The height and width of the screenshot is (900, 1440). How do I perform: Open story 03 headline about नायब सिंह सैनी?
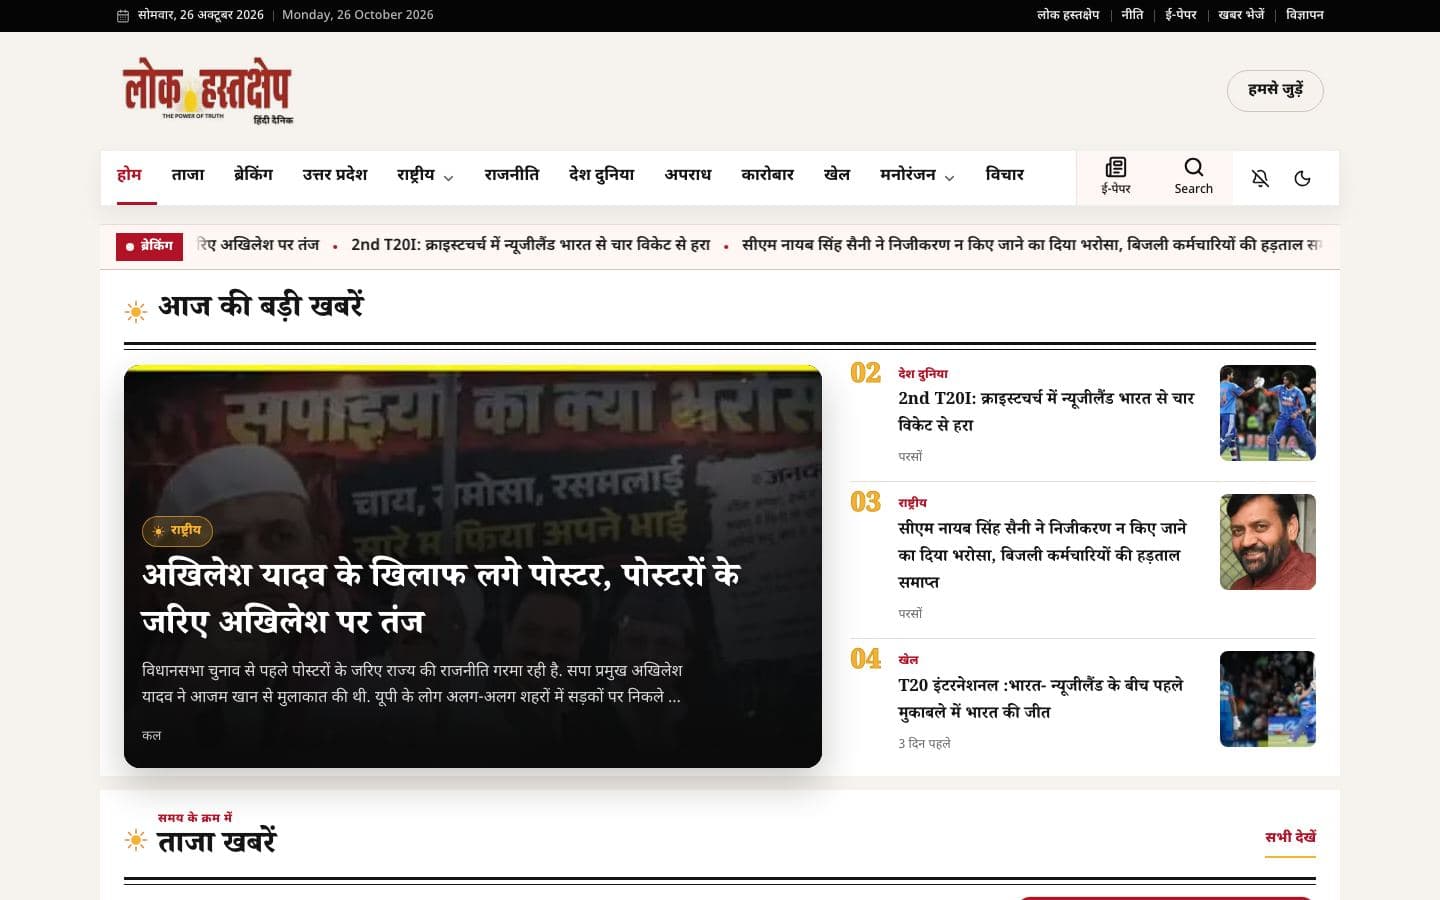coord(1042,555)
